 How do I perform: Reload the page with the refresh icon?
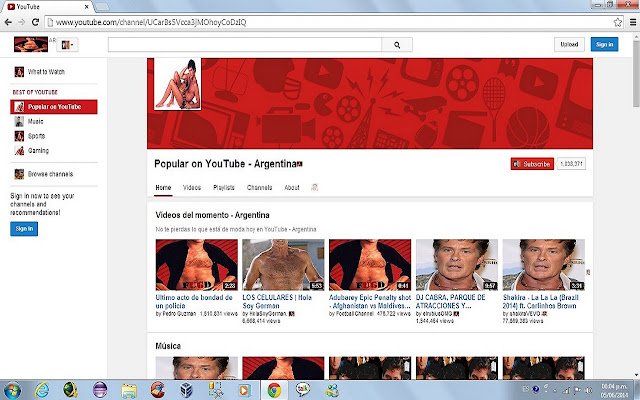[36, 22]
